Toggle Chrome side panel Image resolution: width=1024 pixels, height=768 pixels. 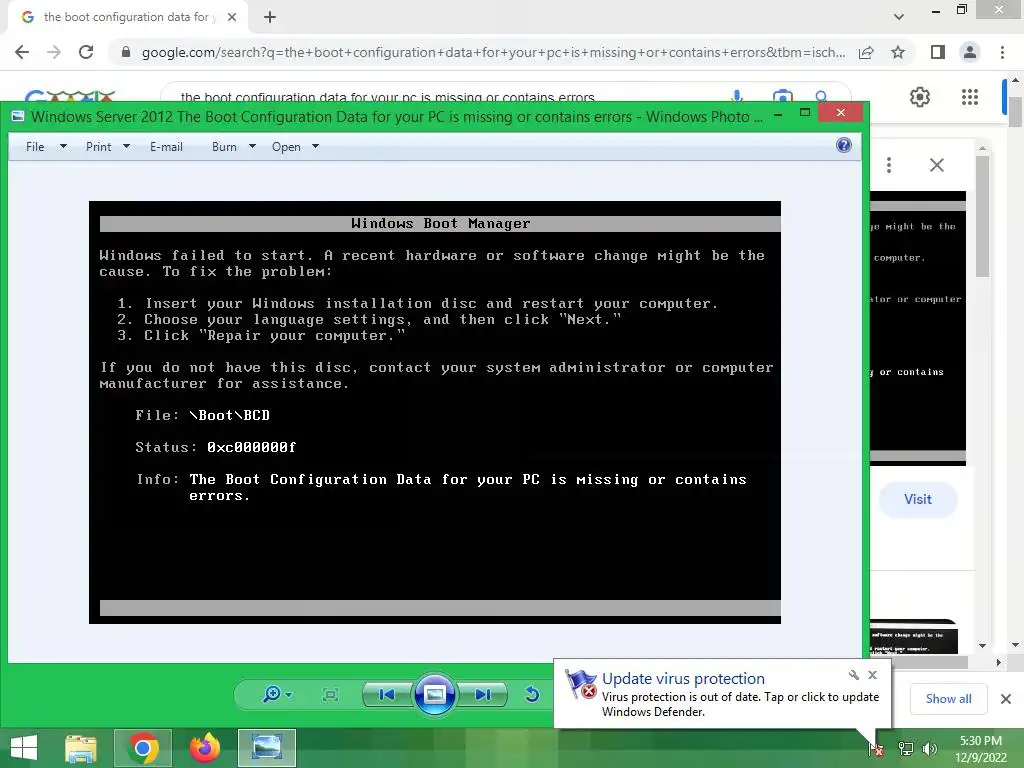[938, 52]
